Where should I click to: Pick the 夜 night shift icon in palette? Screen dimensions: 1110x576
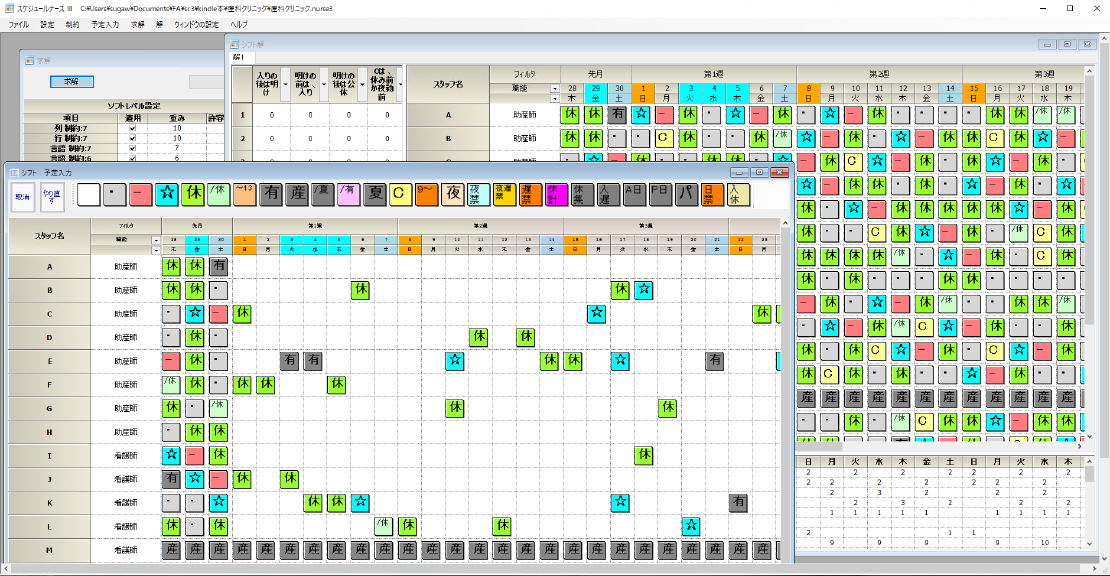(453, 195)
